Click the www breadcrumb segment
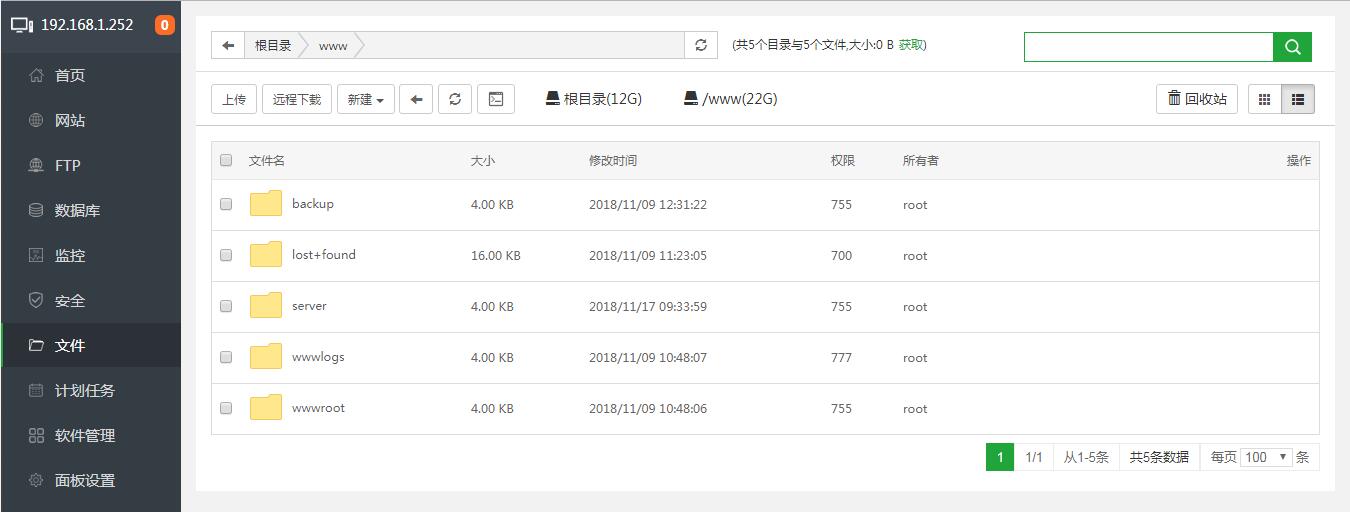The width and height of the screenshot is (1350, 512). (x=333, y=45)
